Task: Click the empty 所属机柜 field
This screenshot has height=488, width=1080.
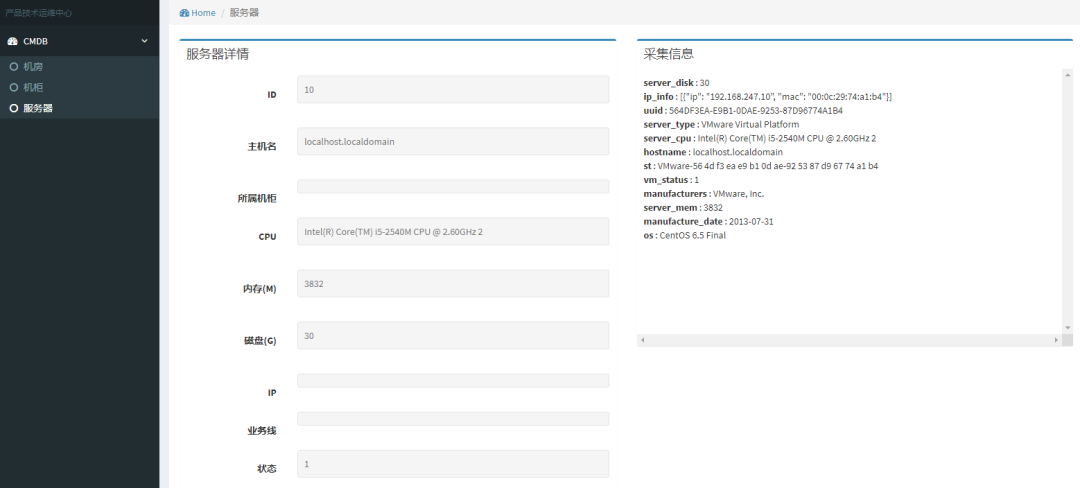Action: point(453,186)
